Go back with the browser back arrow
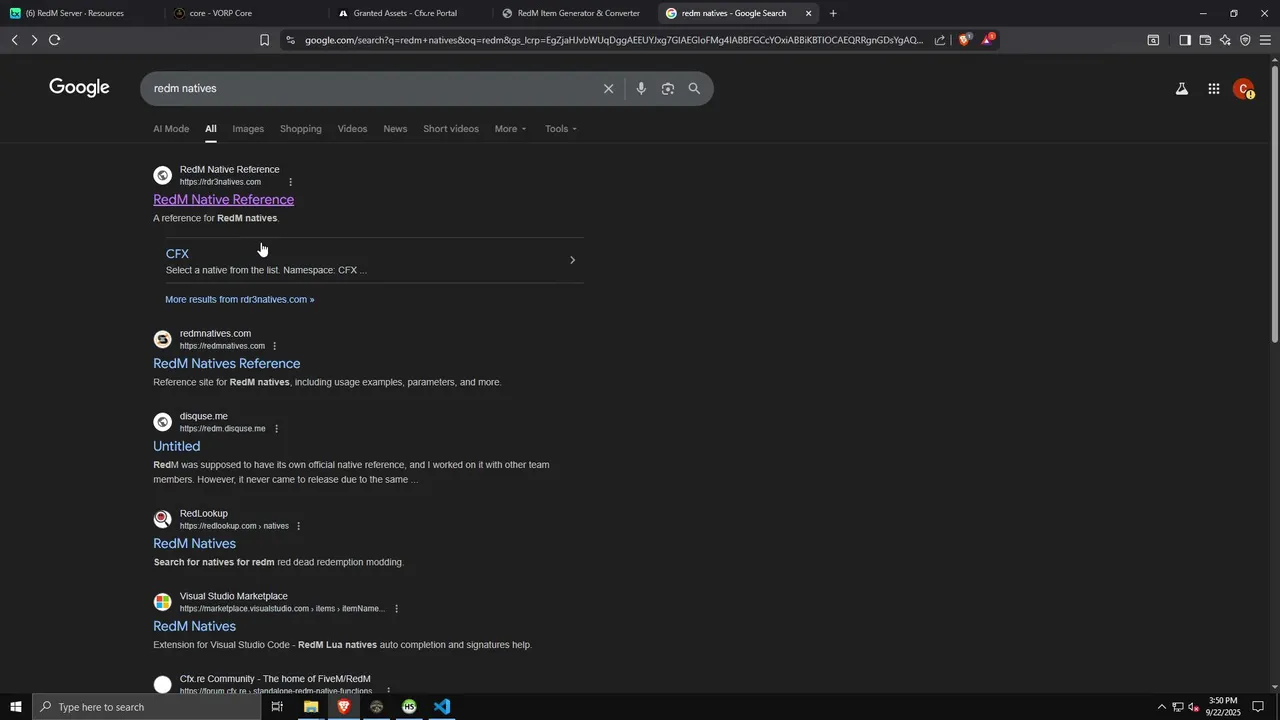1280x720 pixels. coord(14,40)
